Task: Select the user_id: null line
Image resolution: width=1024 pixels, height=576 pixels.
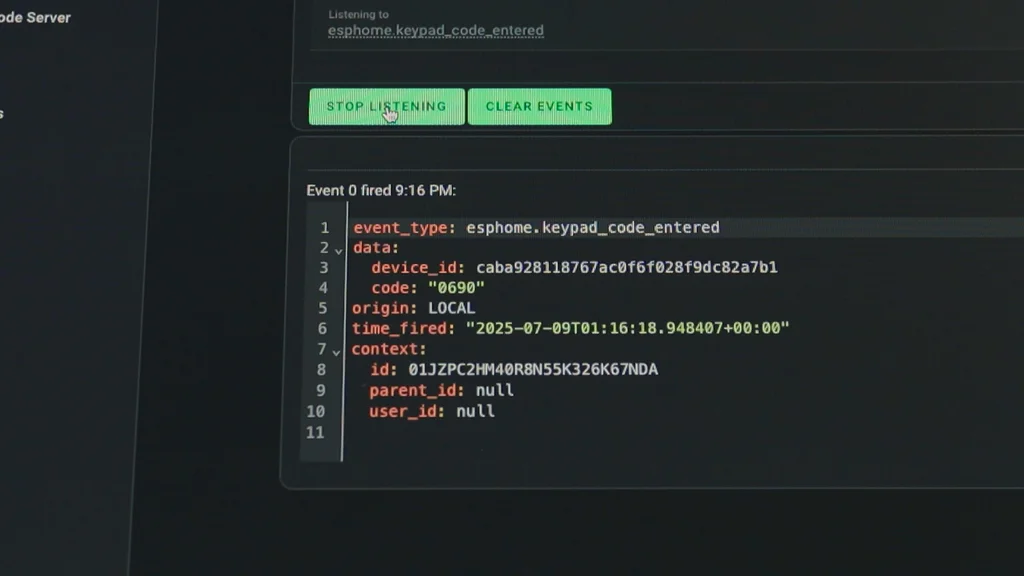Action: tap(432, 411)
